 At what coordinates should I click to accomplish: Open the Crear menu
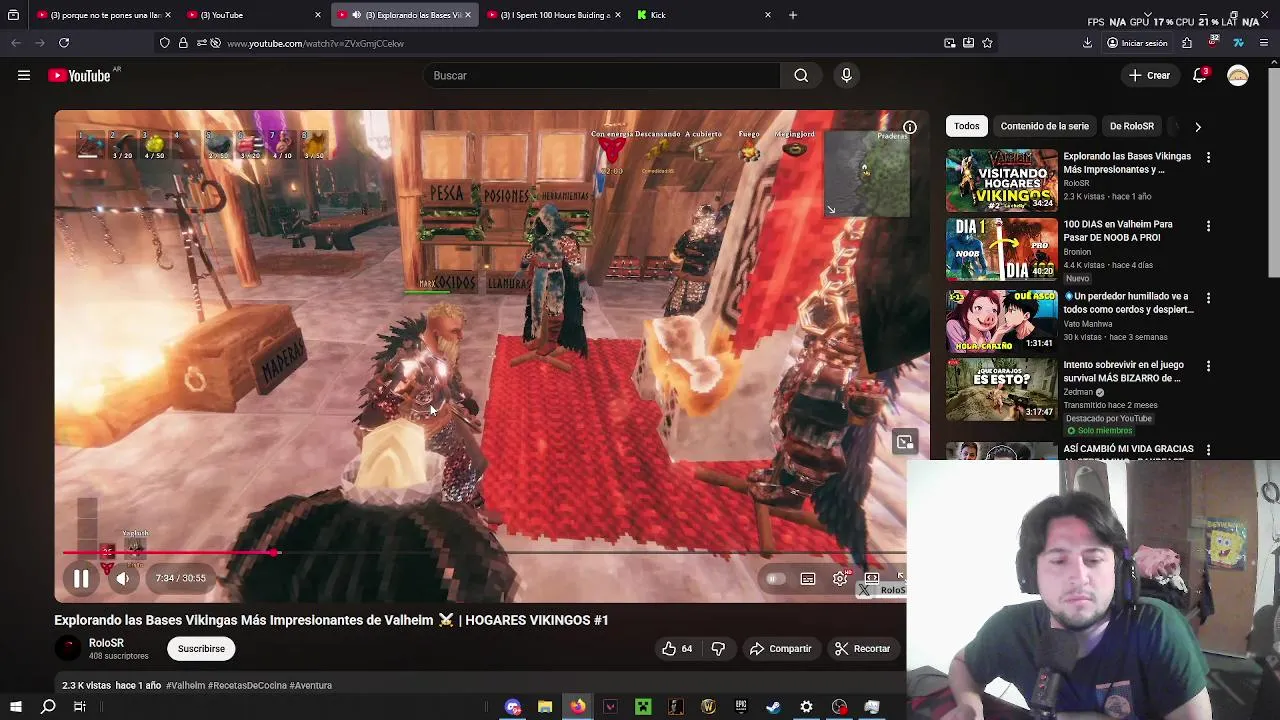pos(1149,75)
